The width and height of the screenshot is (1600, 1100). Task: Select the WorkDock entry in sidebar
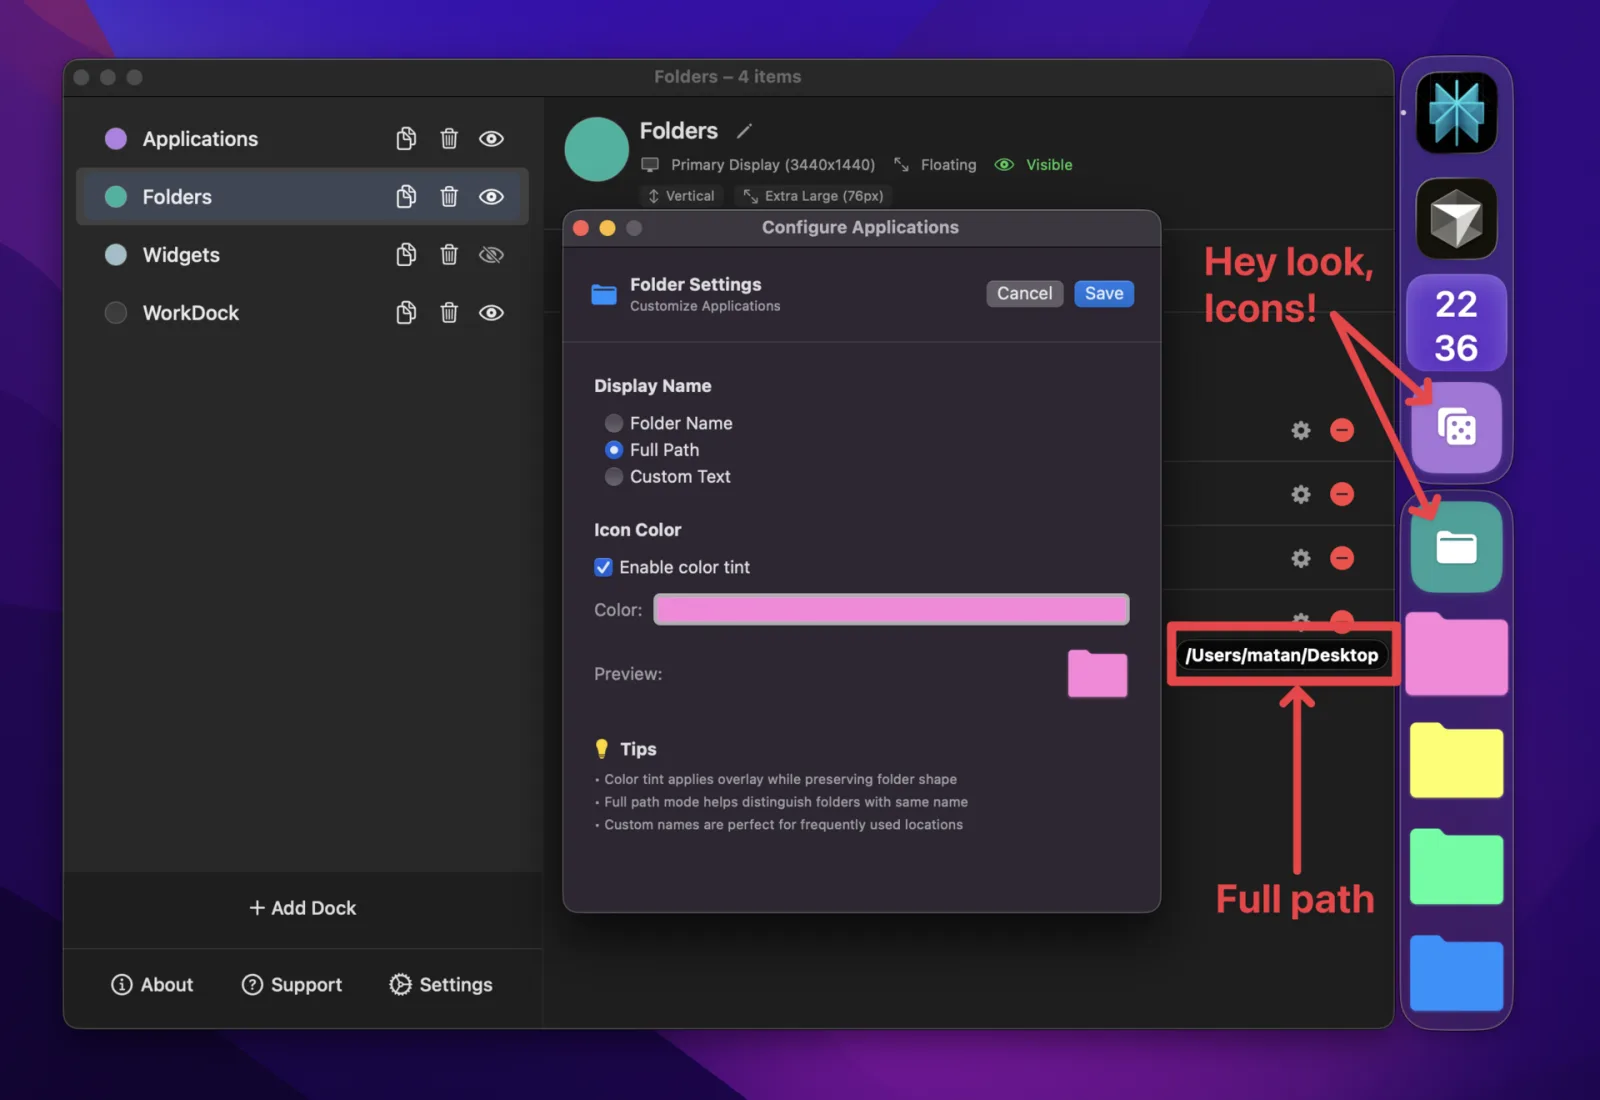click(x=302, y=313)
